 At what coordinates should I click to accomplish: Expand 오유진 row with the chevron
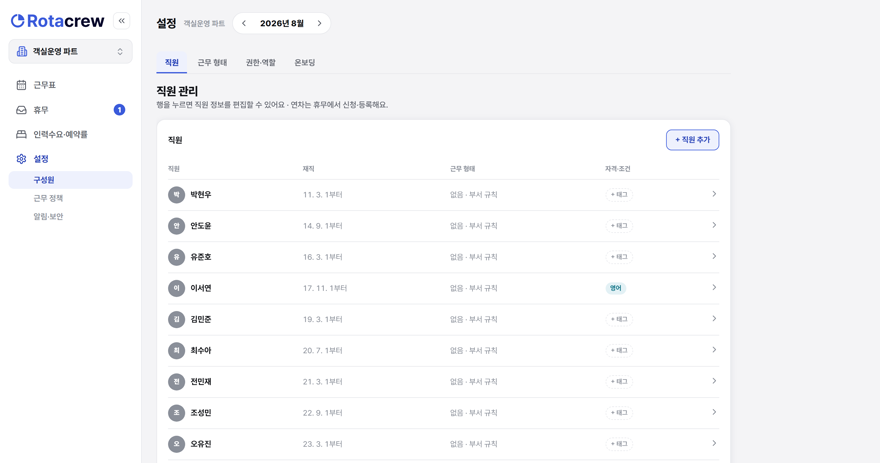pyautogui.click(x=714, y=443)
